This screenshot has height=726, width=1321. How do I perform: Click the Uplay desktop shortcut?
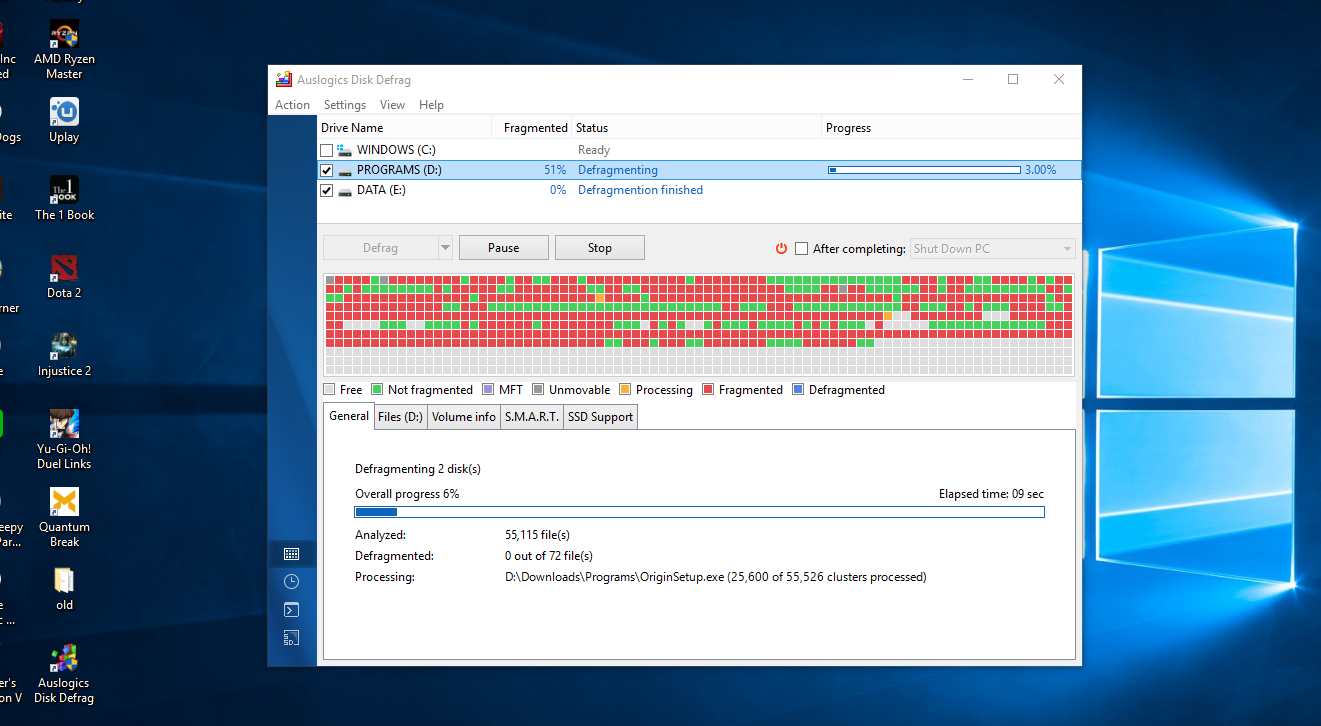click(64, 121)
